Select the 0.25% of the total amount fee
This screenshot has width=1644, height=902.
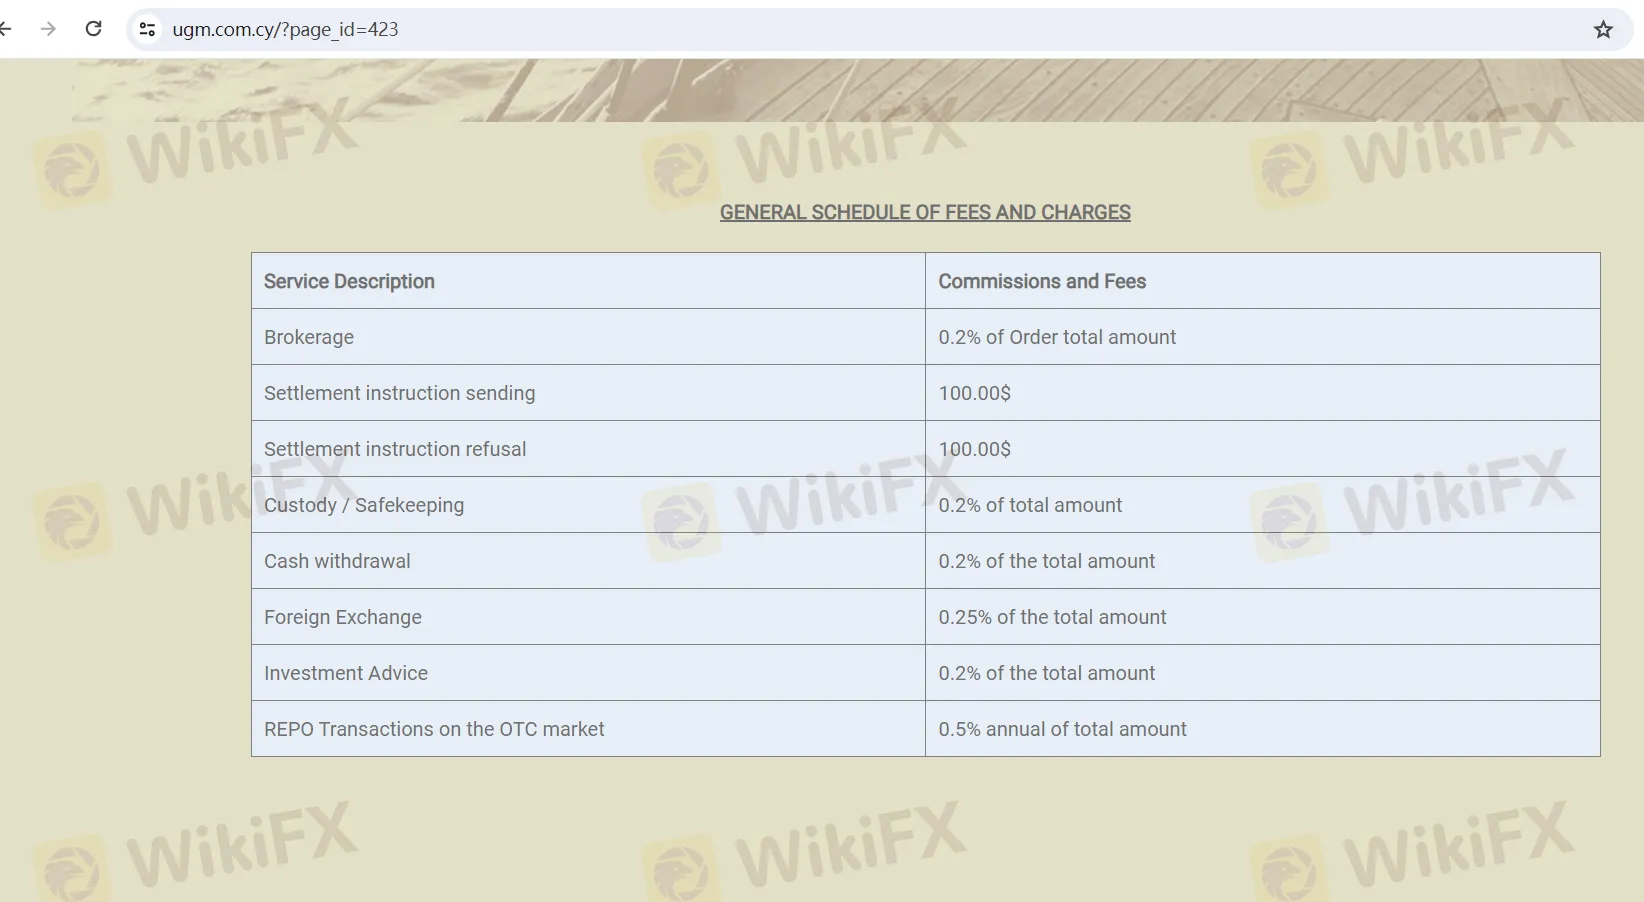(x=1052, y=617)
